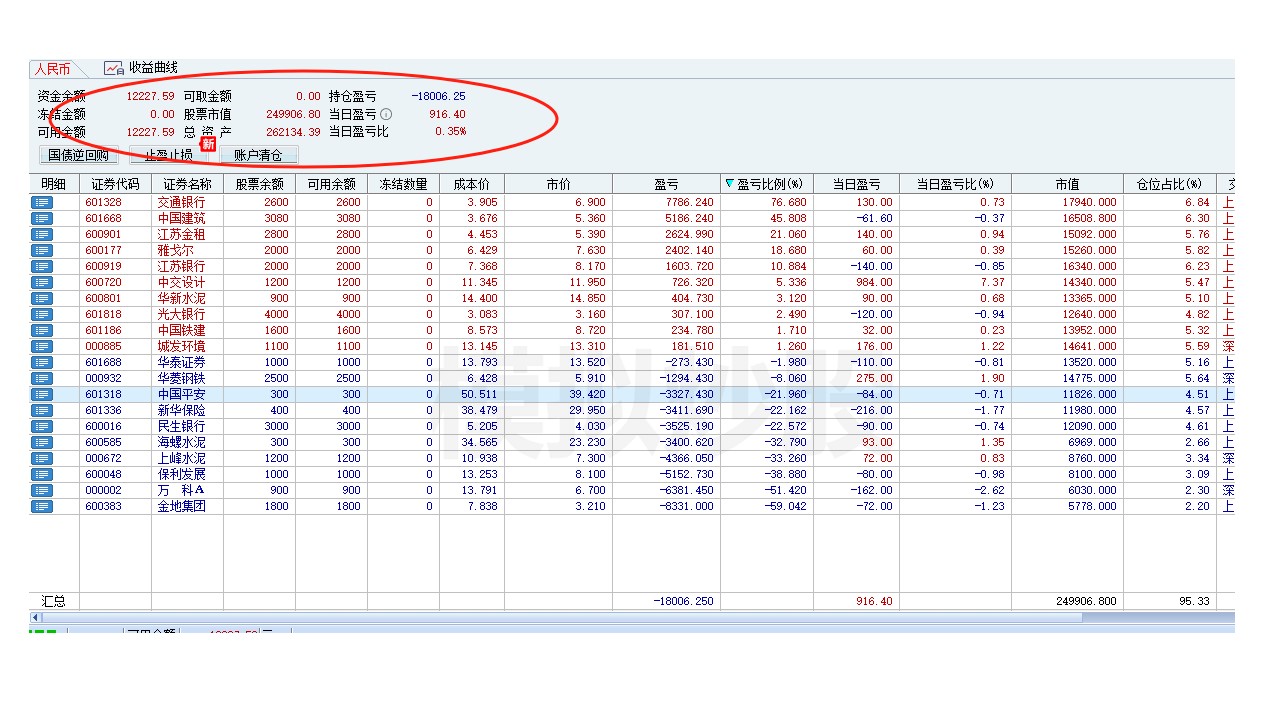Click the 股票市值 value 249906.80
Screen dimensions: 1280x720
tap(293, 114)
